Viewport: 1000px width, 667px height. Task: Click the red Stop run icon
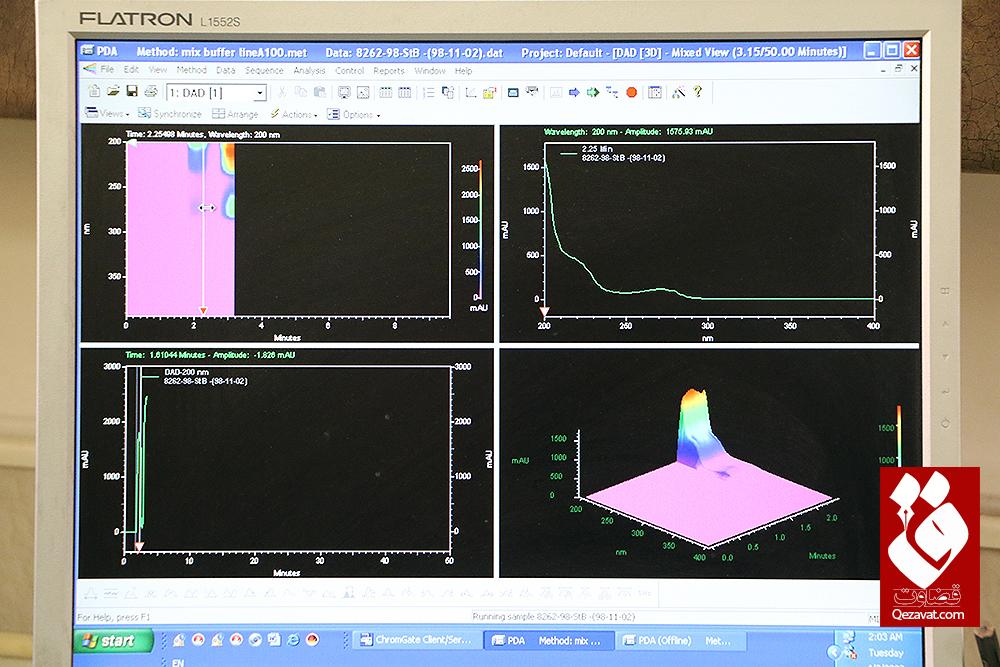631,92
